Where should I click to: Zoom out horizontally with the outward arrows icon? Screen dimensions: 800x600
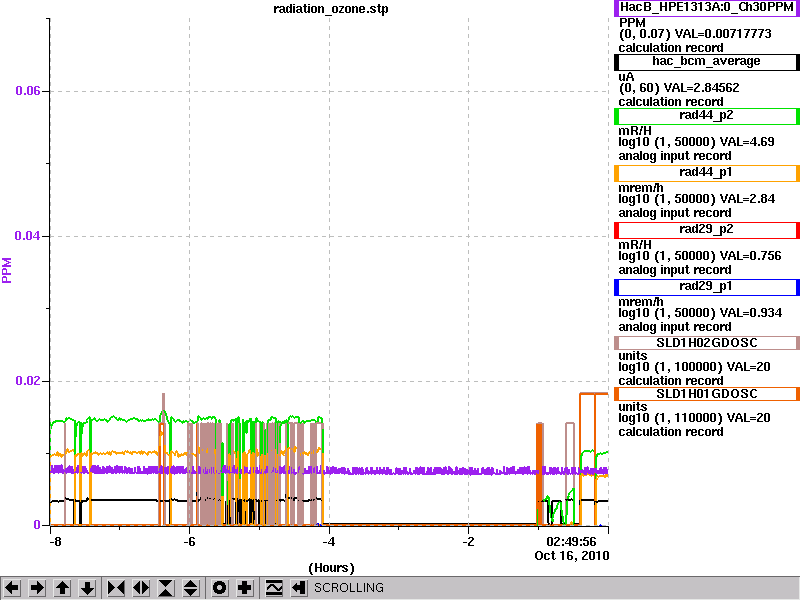tap(141, 588)
